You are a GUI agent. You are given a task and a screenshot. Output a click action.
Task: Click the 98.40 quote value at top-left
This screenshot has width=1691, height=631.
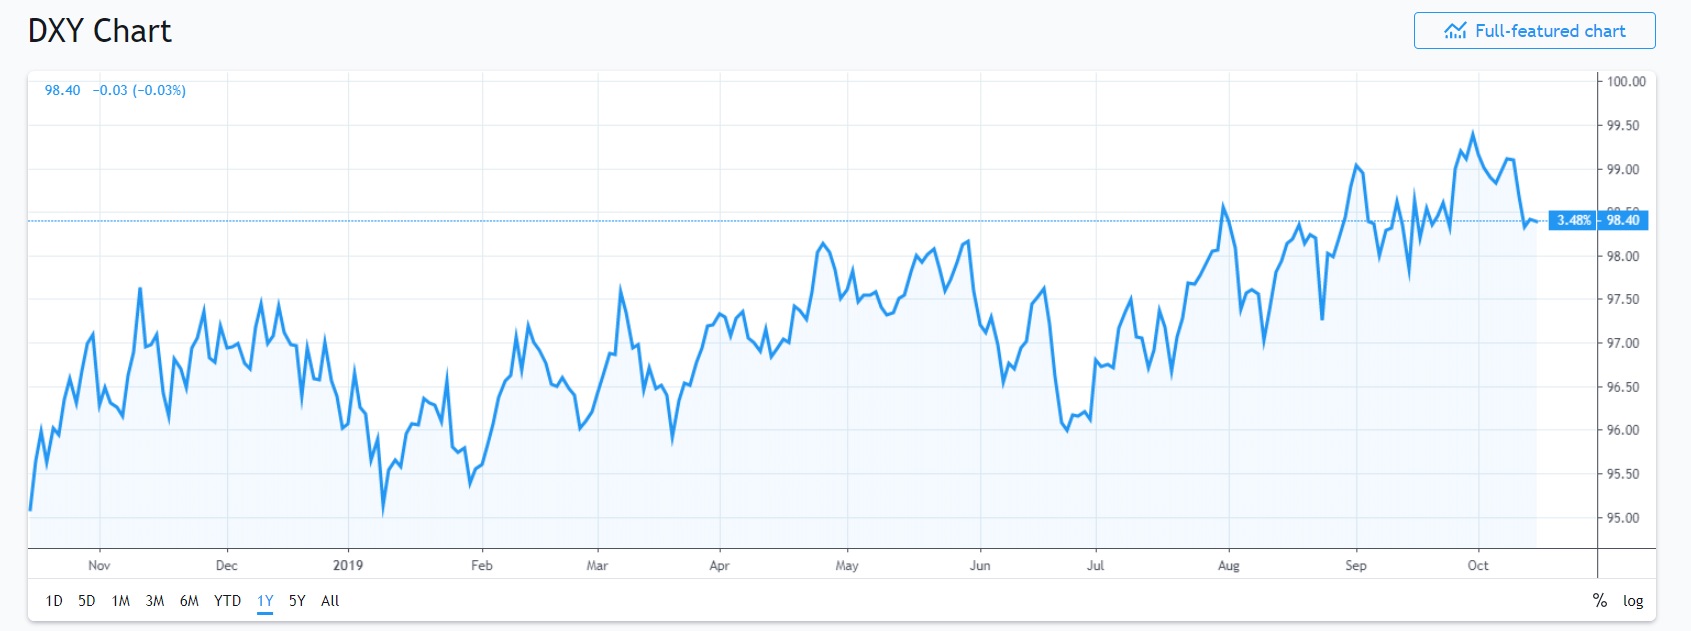click(62, 90)
